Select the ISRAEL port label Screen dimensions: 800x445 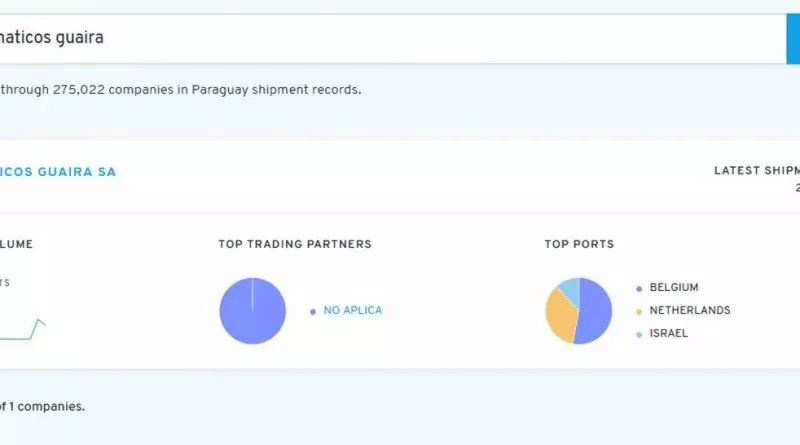pos(669,333)
